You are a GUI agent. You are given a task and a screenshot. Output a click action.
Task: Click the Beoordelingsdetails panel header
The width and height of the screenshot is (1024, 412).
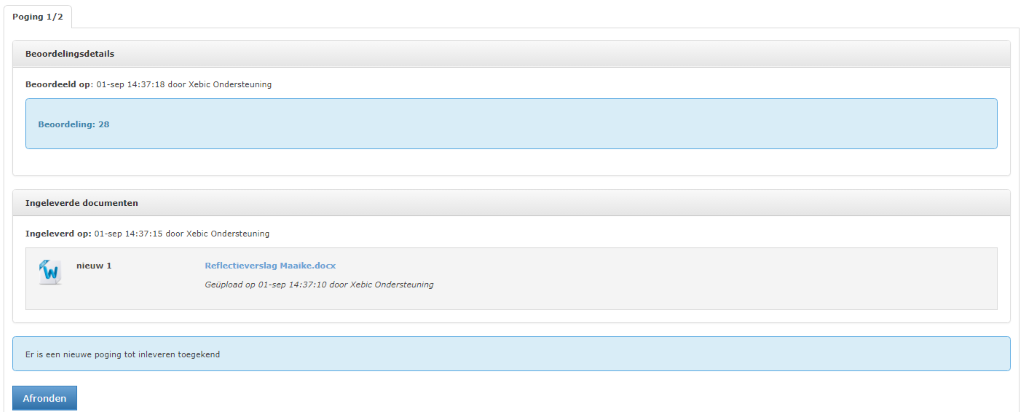point(511,54)
